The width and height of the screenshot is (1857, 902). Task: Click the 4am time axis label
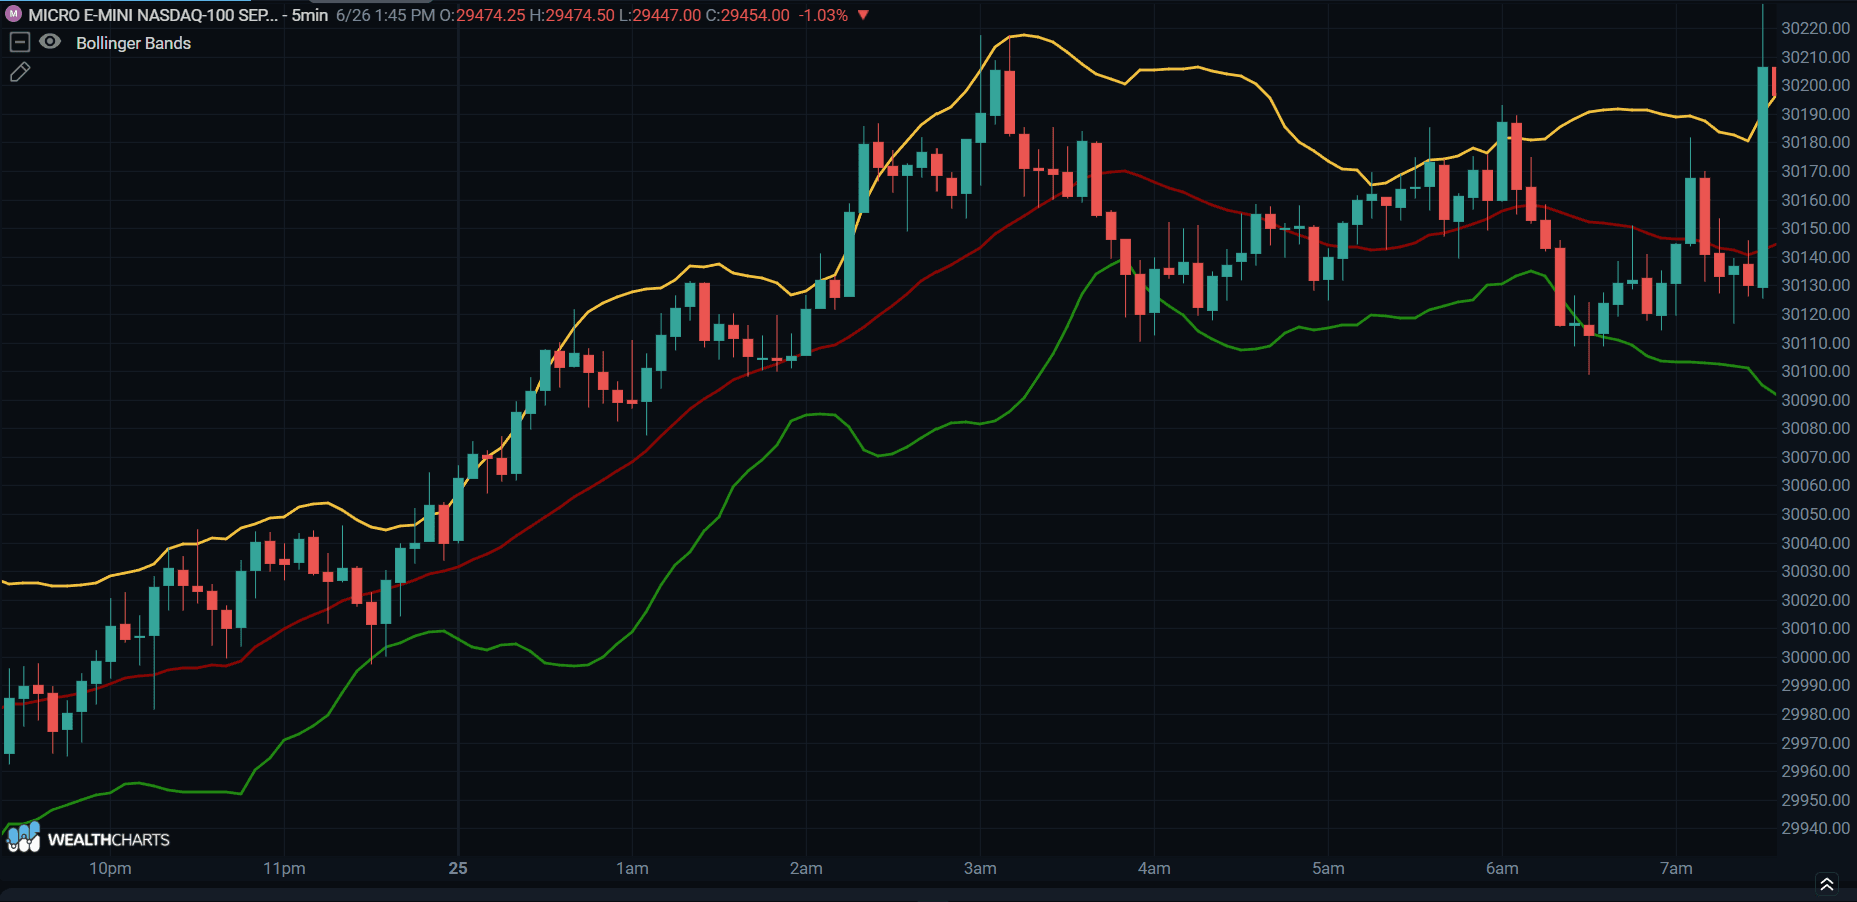point(1154,868)
